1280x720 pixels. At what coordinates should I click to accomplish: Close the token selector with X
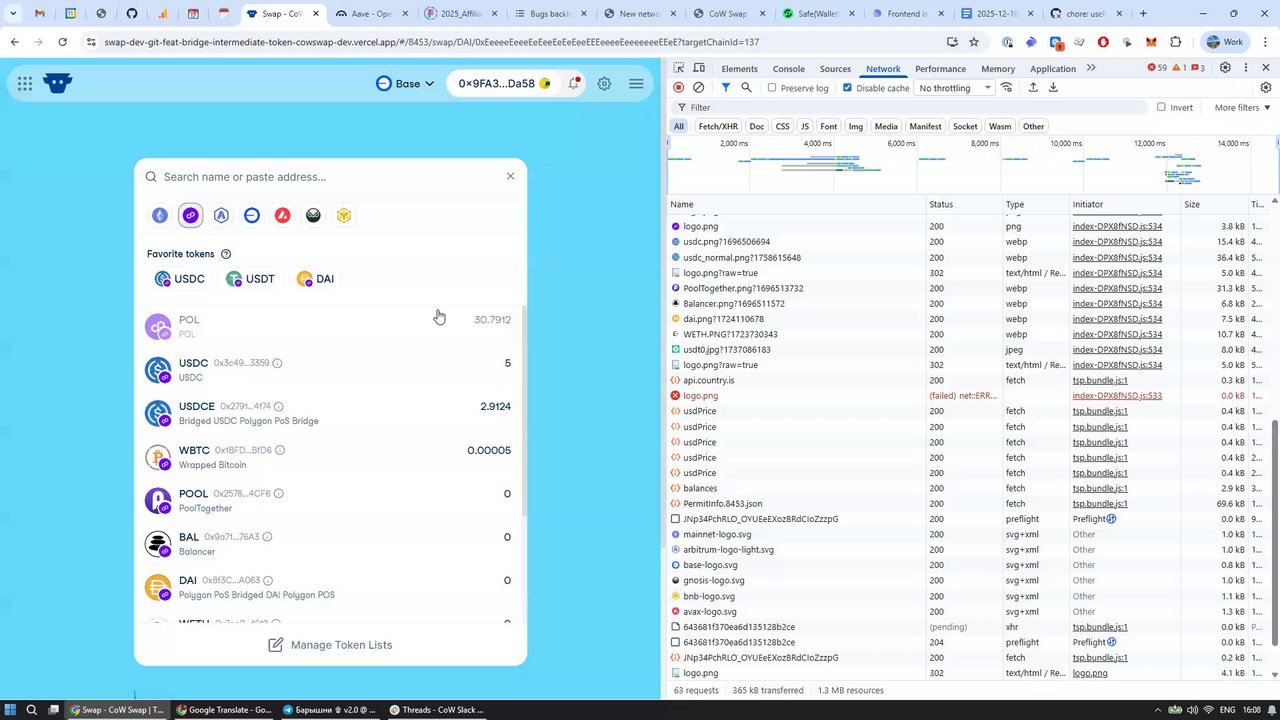(x=510, y=176)
